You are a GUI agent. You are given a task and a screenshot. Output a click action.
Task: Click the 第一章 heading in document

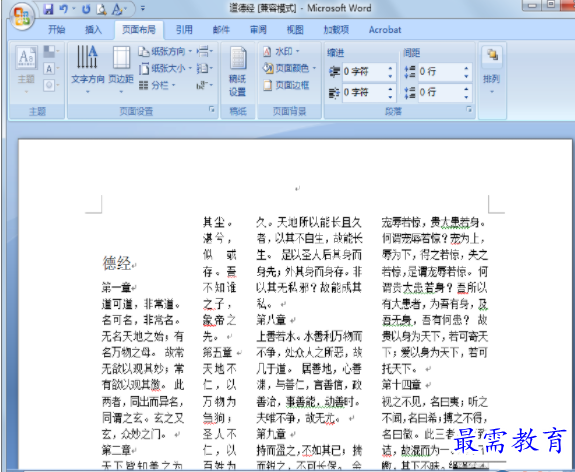pos(117,288)
